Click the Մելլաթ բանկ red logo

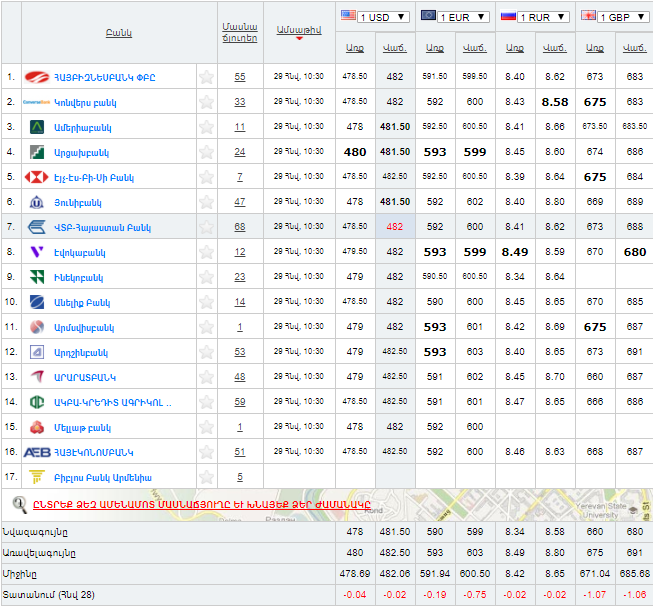point(37,427)
